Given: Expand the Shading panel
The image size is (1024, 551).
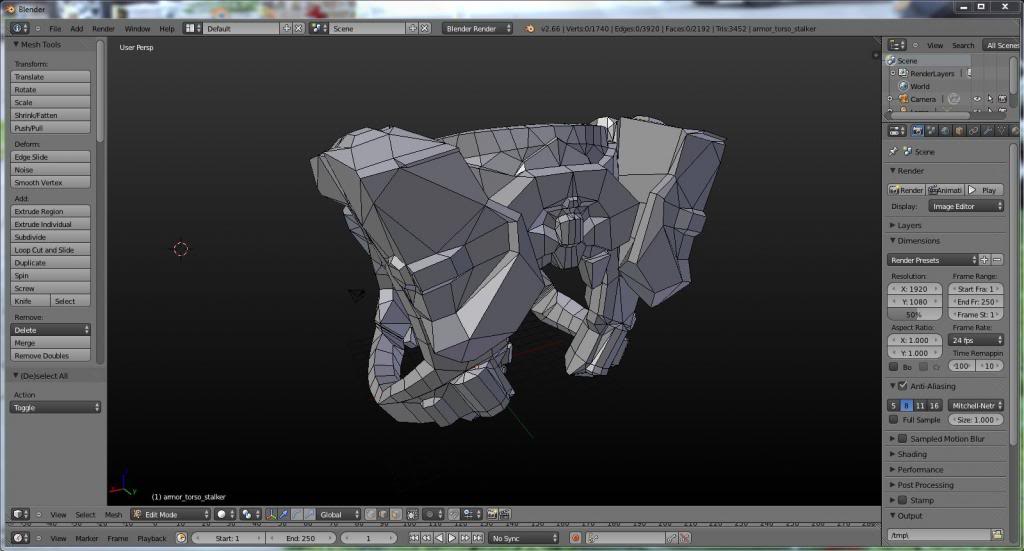Looking at the screenshot, I should 912,454.
